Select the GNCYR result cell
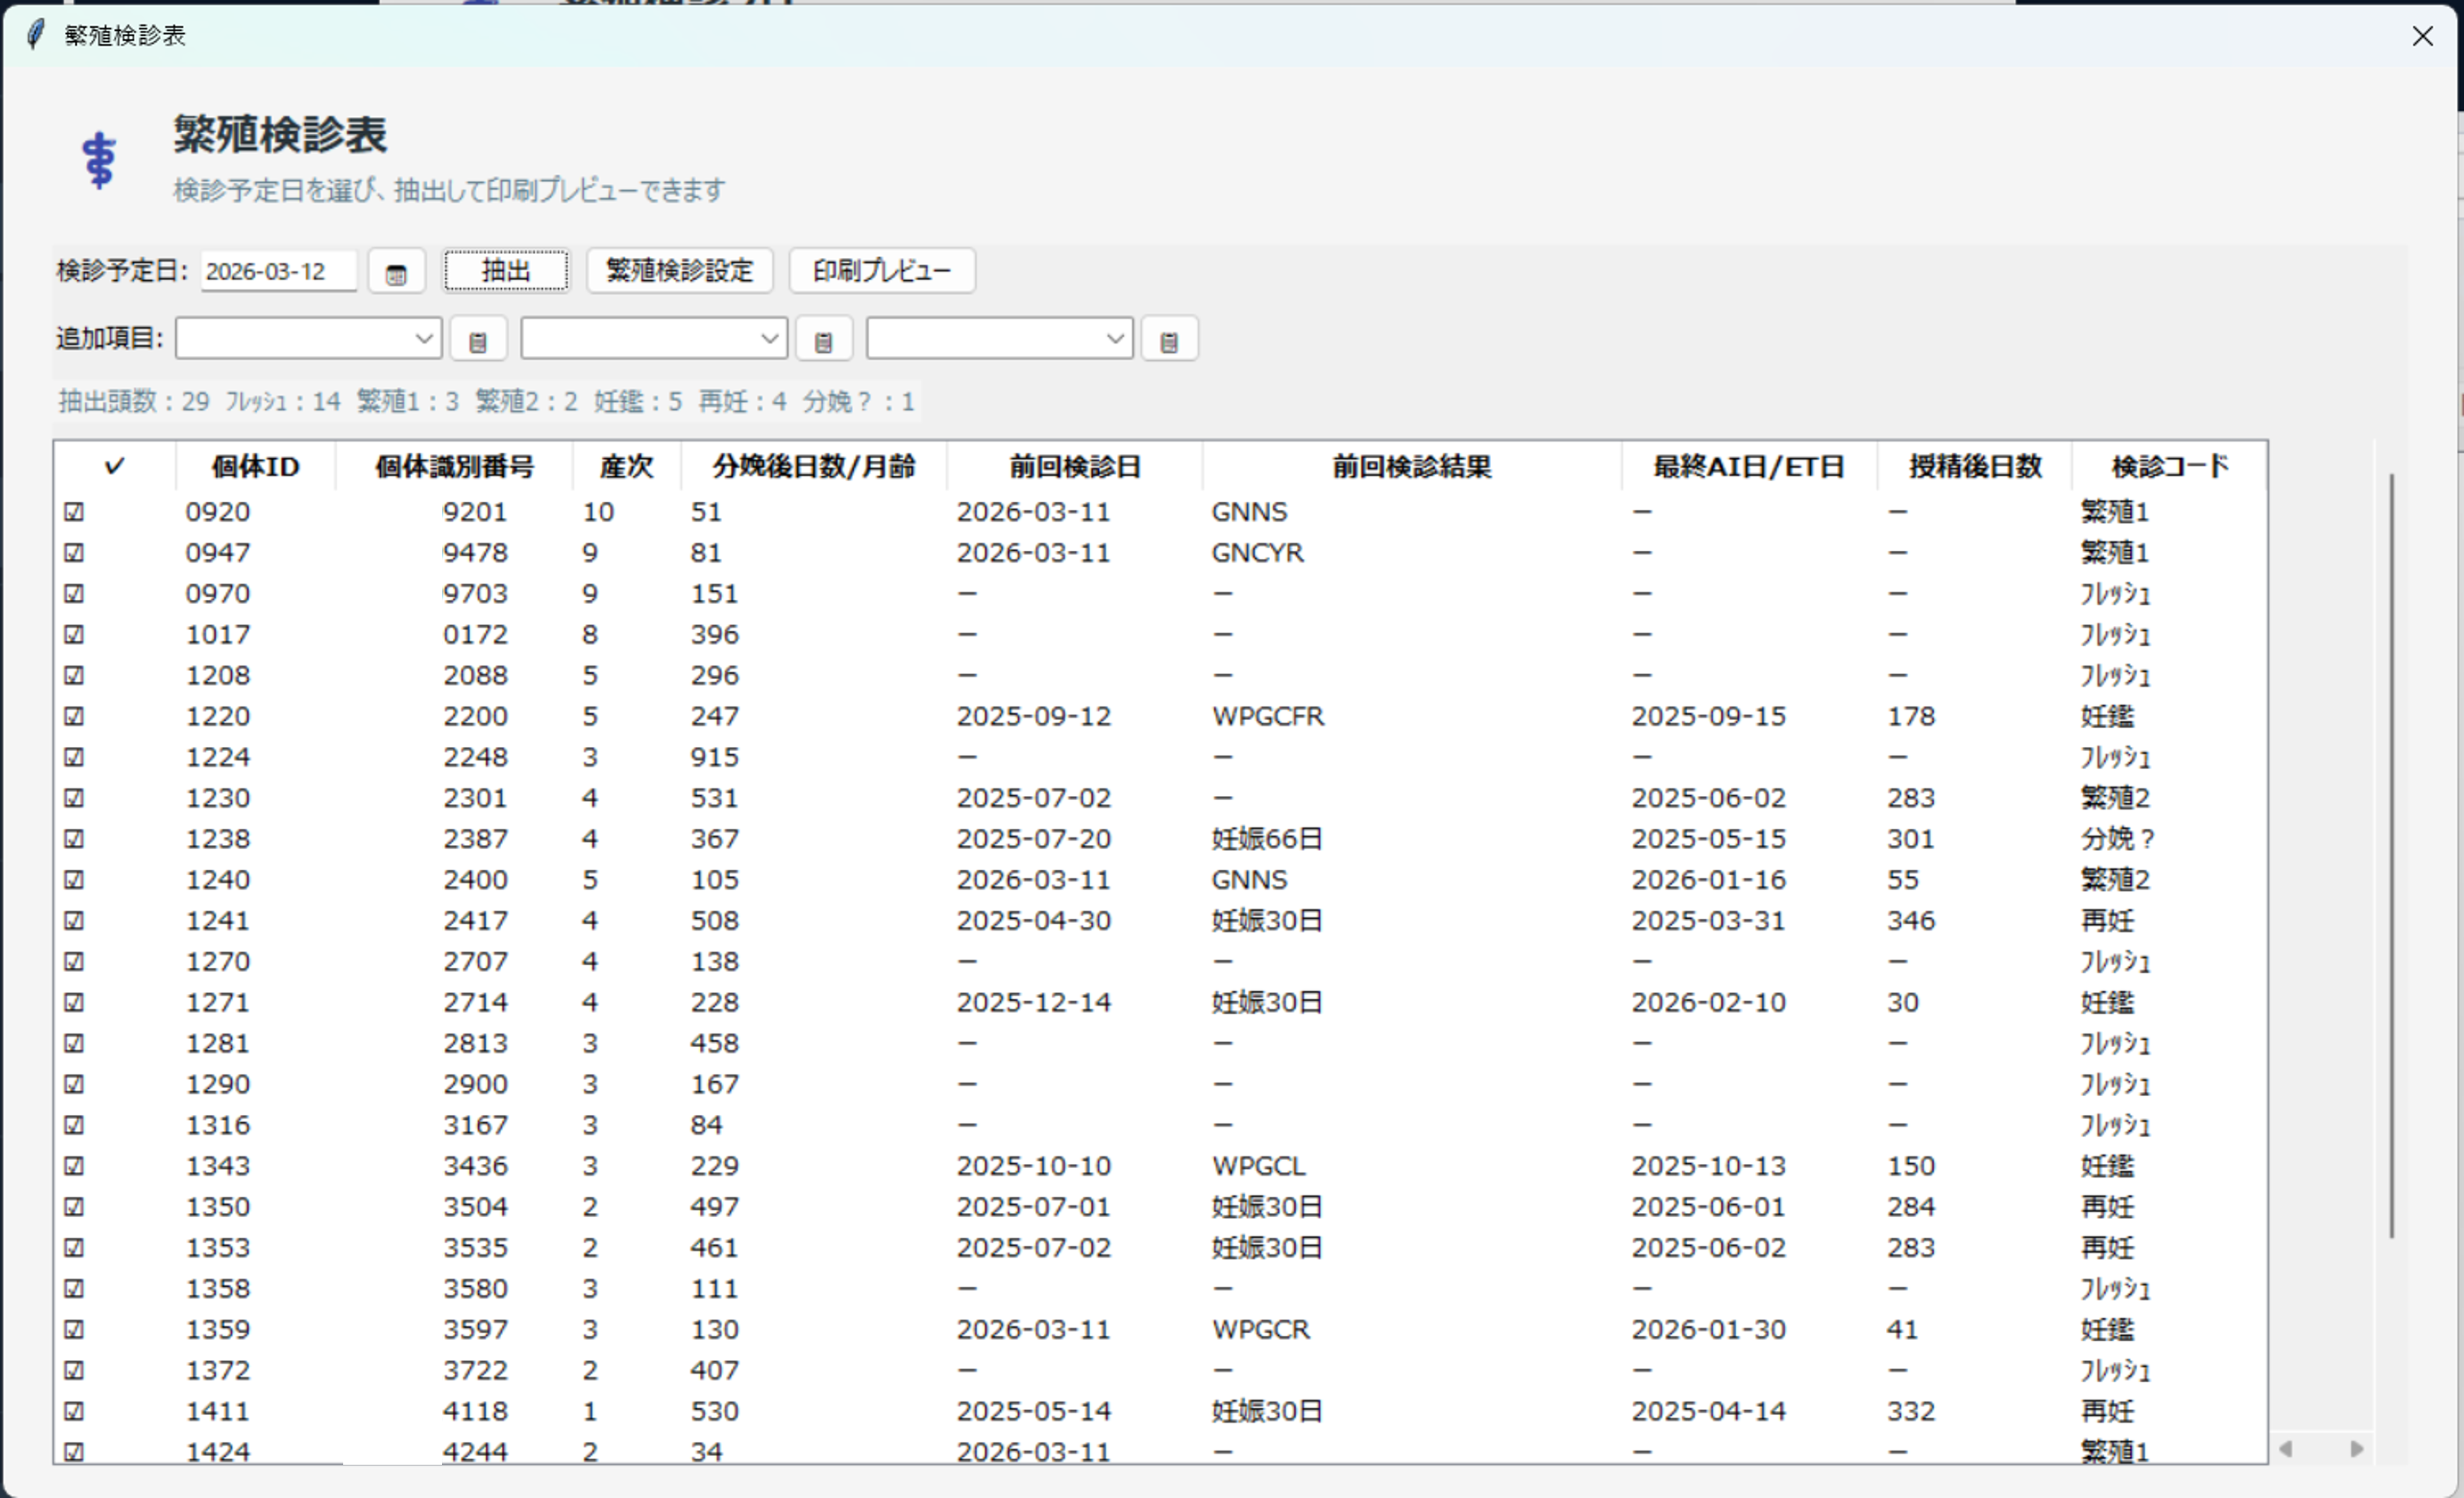2464x1498 pixels. click(x=1258, y=553)
